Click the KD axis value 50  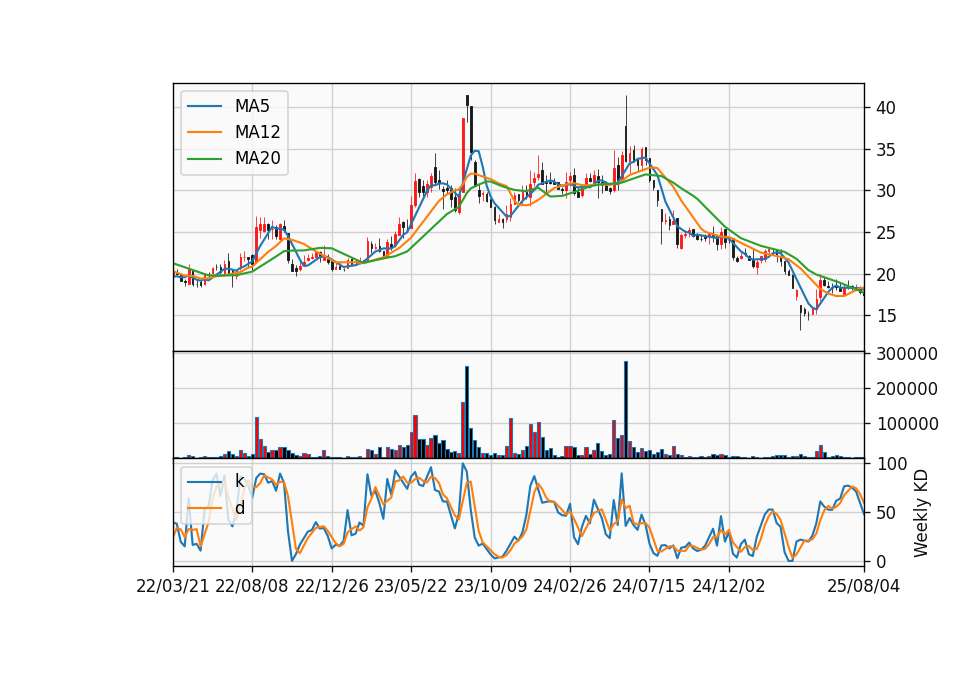[886, 513]
